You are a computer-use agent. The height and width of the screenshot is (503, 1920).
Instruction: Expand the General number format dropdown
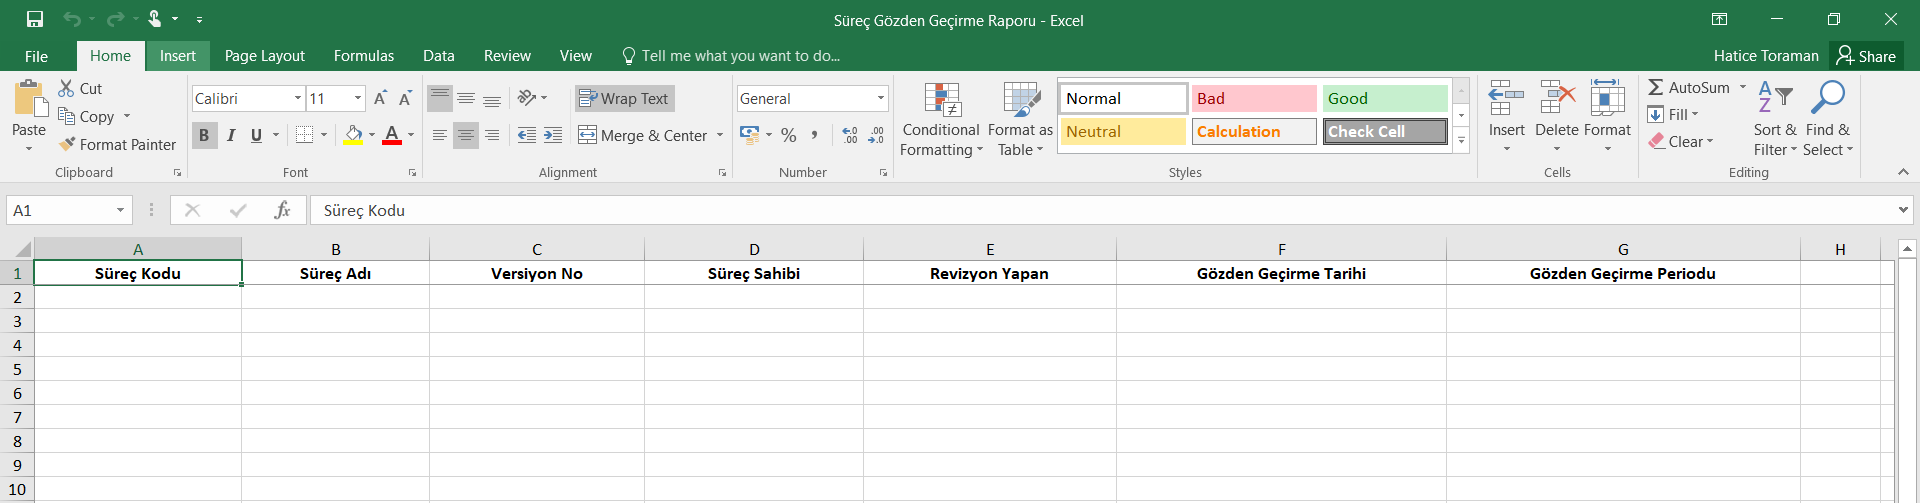pos(881,98)
